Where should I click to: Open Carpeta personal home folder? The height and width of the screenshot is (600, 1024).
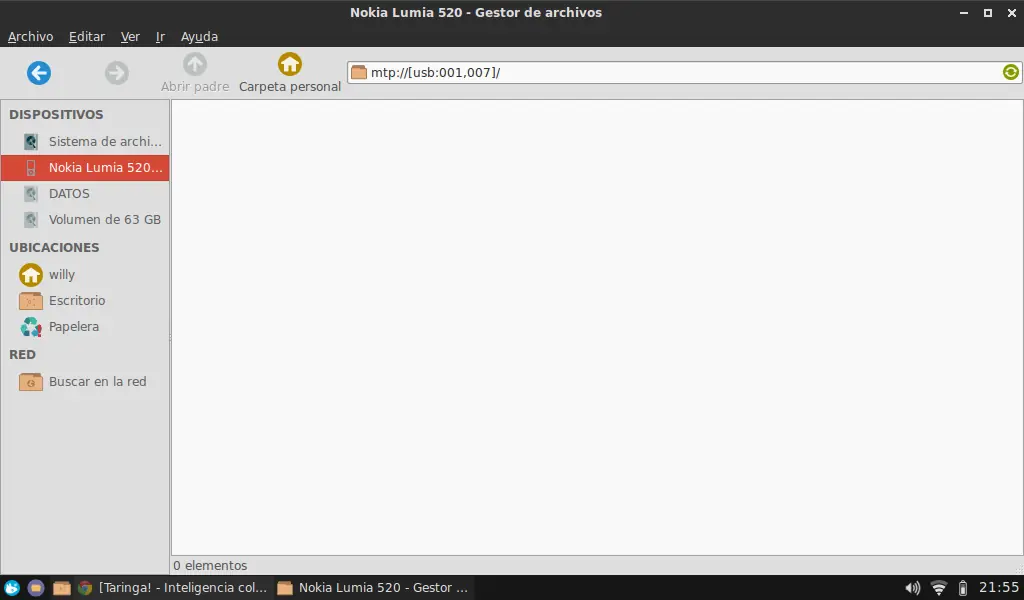(x=290, y=73)
